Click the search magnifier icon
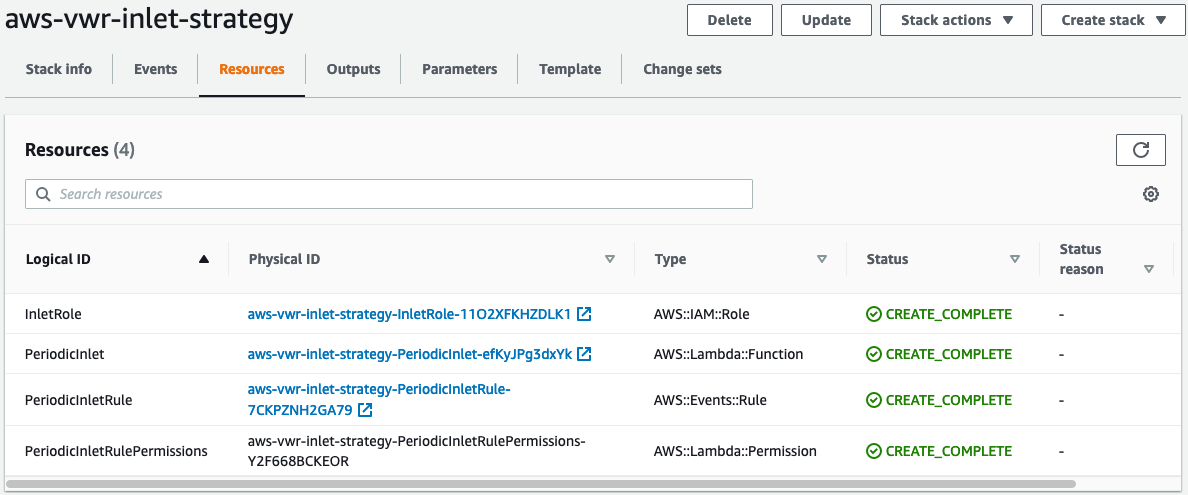Screen dimensions: 1188x495 [43, 194]
